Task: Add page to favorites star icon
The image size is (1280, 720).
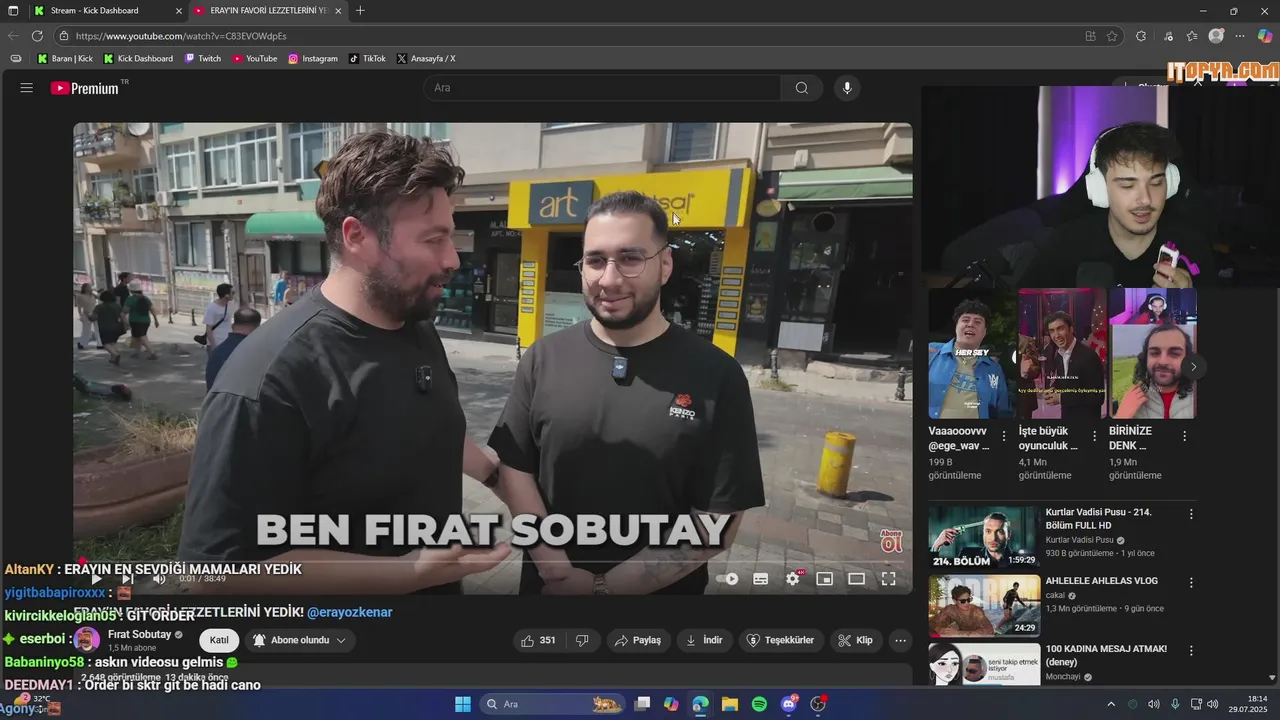Action: click(x=1112, y=36)
